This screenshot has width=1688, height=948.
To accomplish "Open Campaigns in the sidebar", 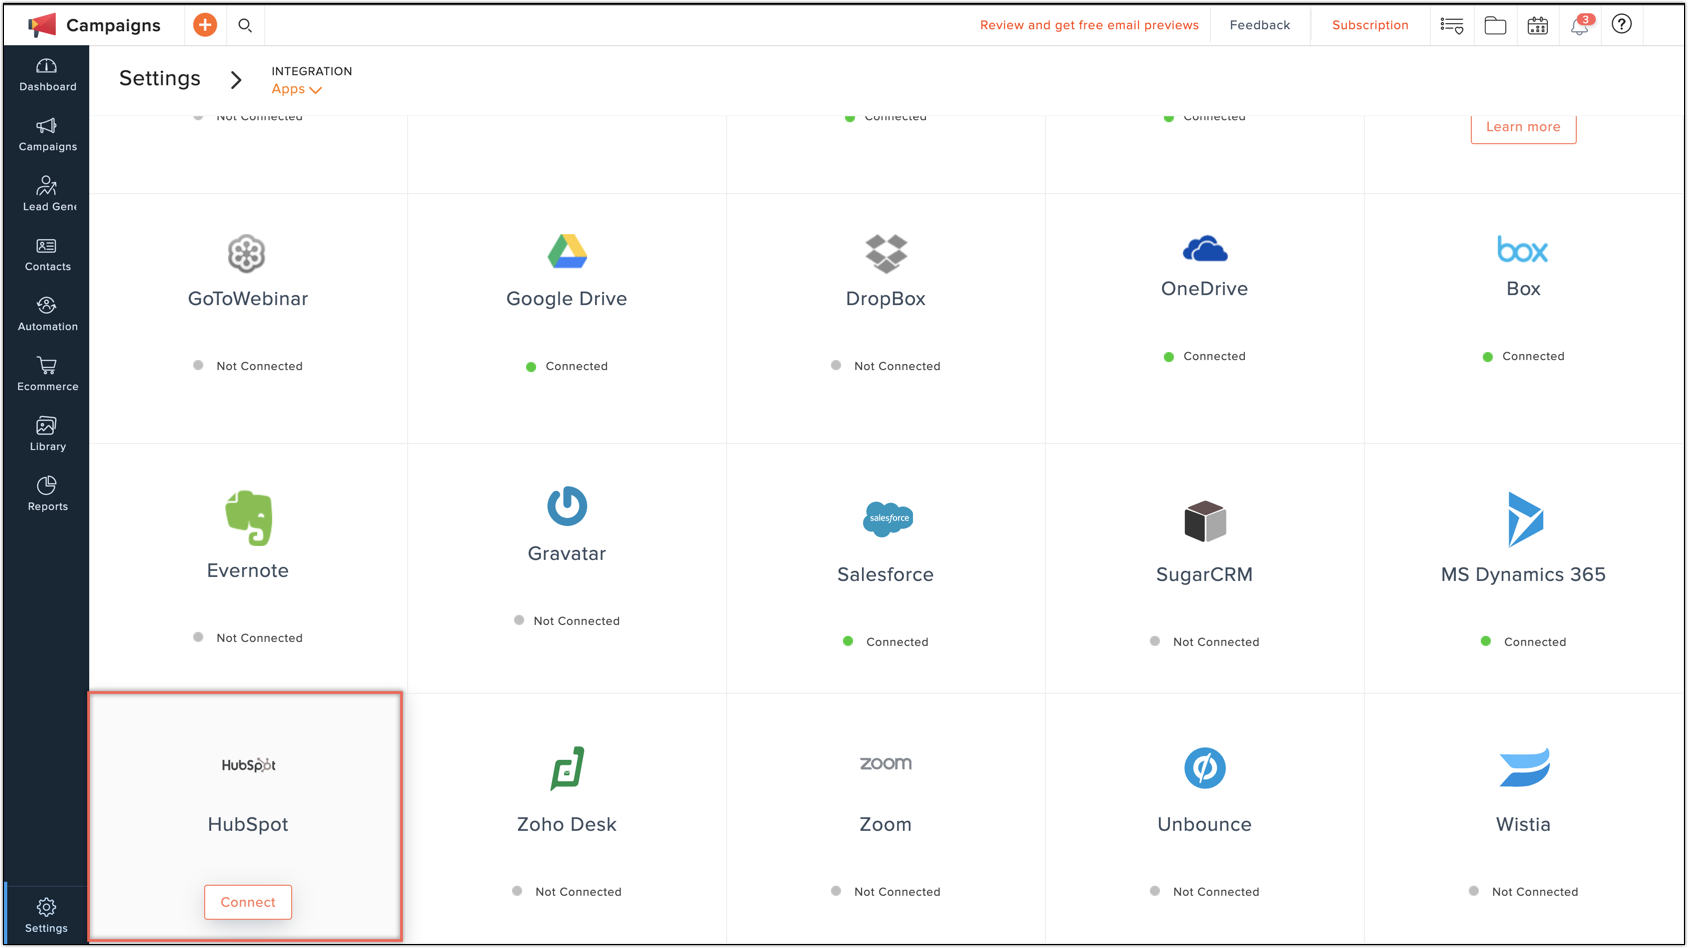I will click(47, 135).
